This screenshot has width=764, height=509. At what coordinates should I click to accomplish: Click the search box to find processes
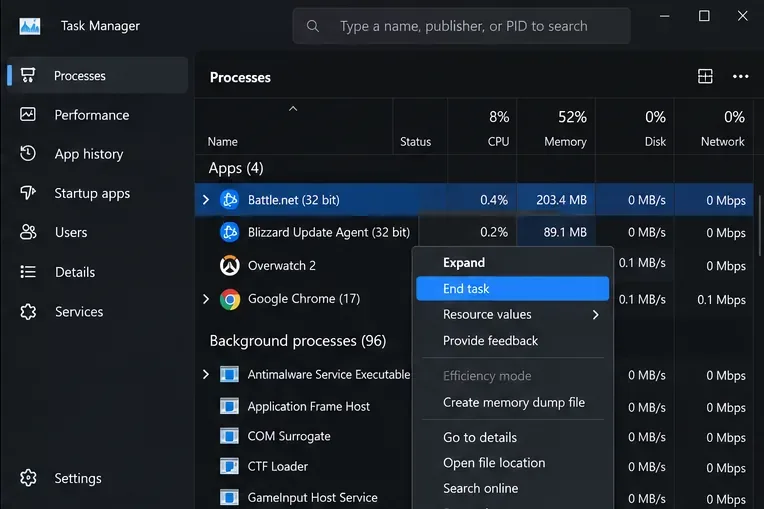point(461,26)
